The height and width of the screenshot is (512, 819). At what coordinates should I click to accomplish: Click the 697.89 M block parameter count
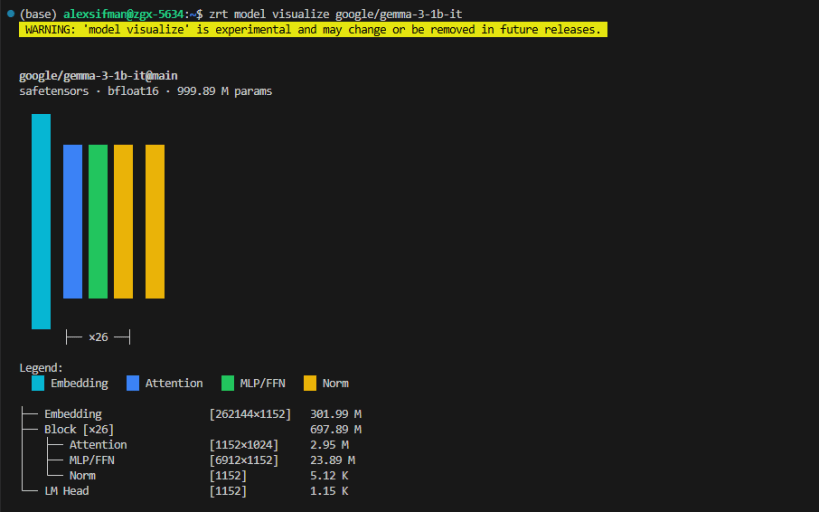(x=335, y=429)
